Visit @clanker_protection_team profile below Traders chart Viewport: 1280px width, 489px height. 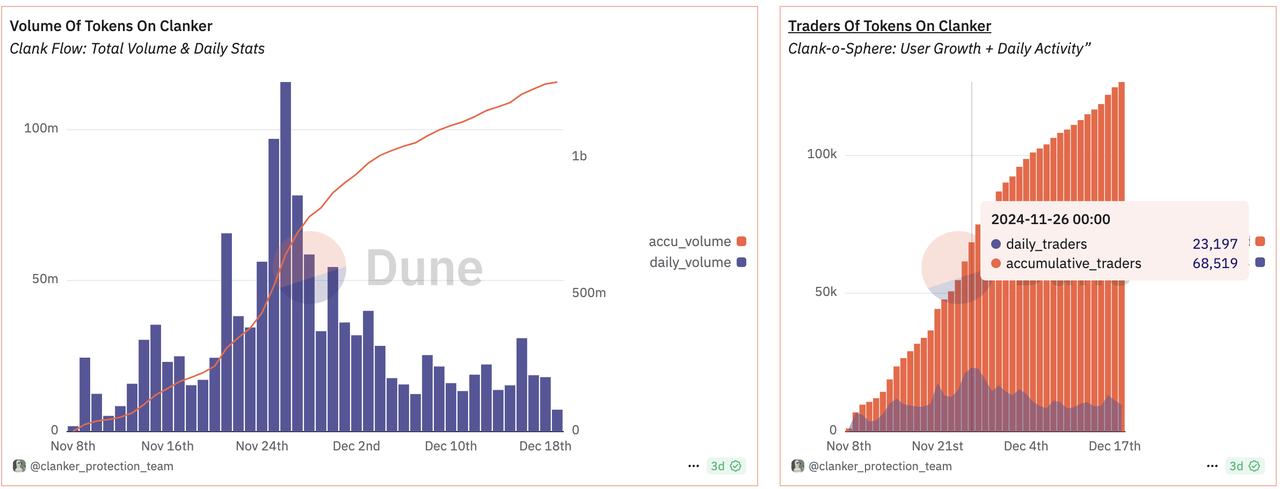[880, 466]
